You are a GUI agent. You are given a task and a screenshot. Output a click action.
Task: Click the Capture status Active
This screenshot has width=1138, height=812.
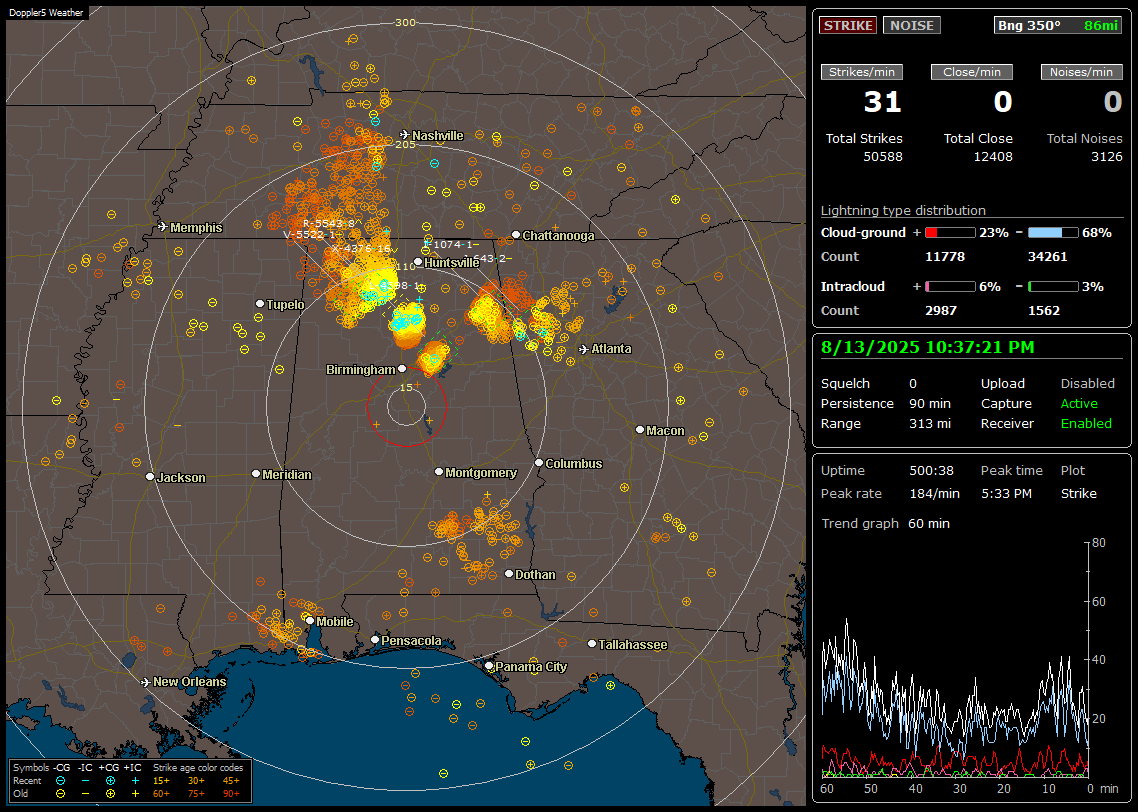(1079, 403)
